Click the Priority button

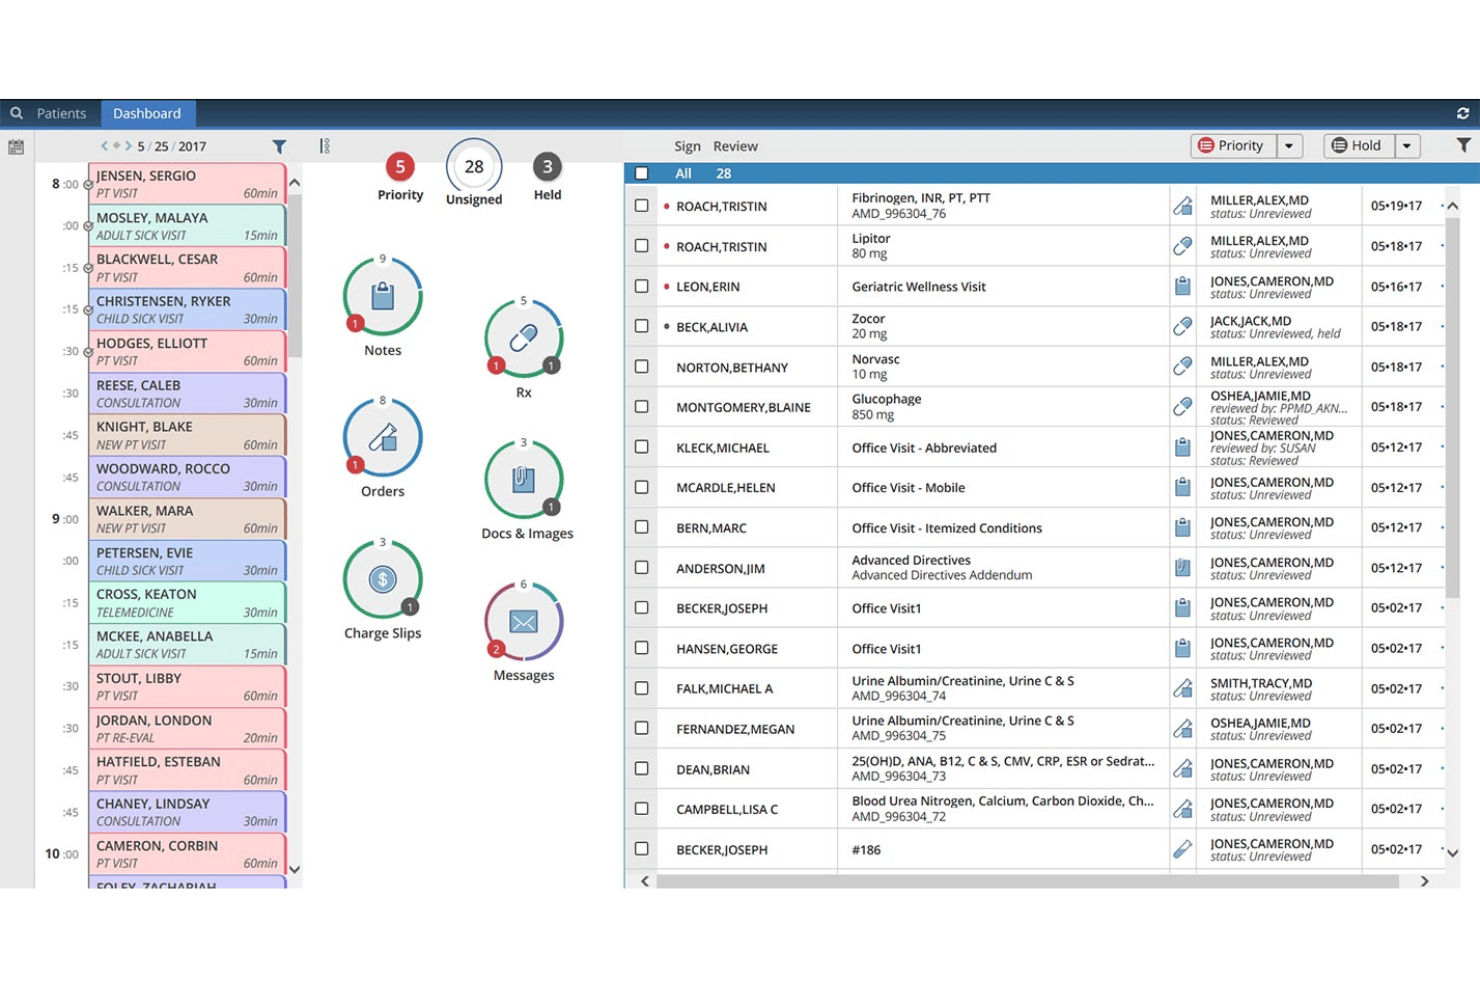tap(1233, 146)
